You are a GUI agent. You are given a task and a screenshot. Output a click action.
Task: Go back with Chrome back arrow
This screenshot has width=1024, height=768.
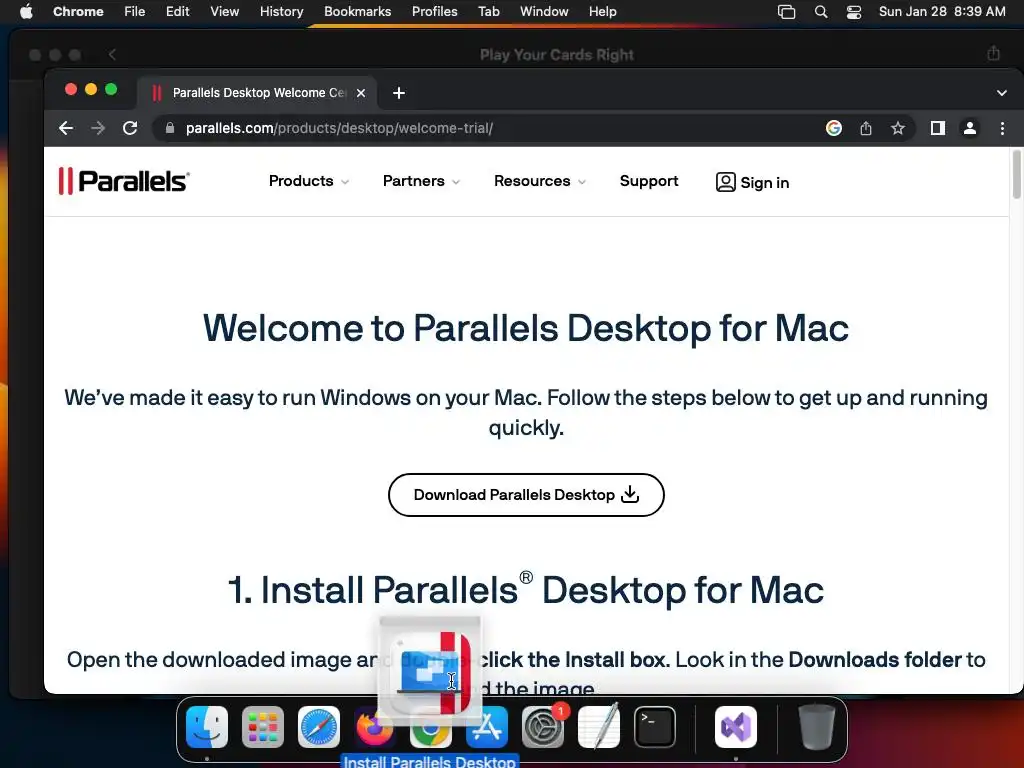66,128
